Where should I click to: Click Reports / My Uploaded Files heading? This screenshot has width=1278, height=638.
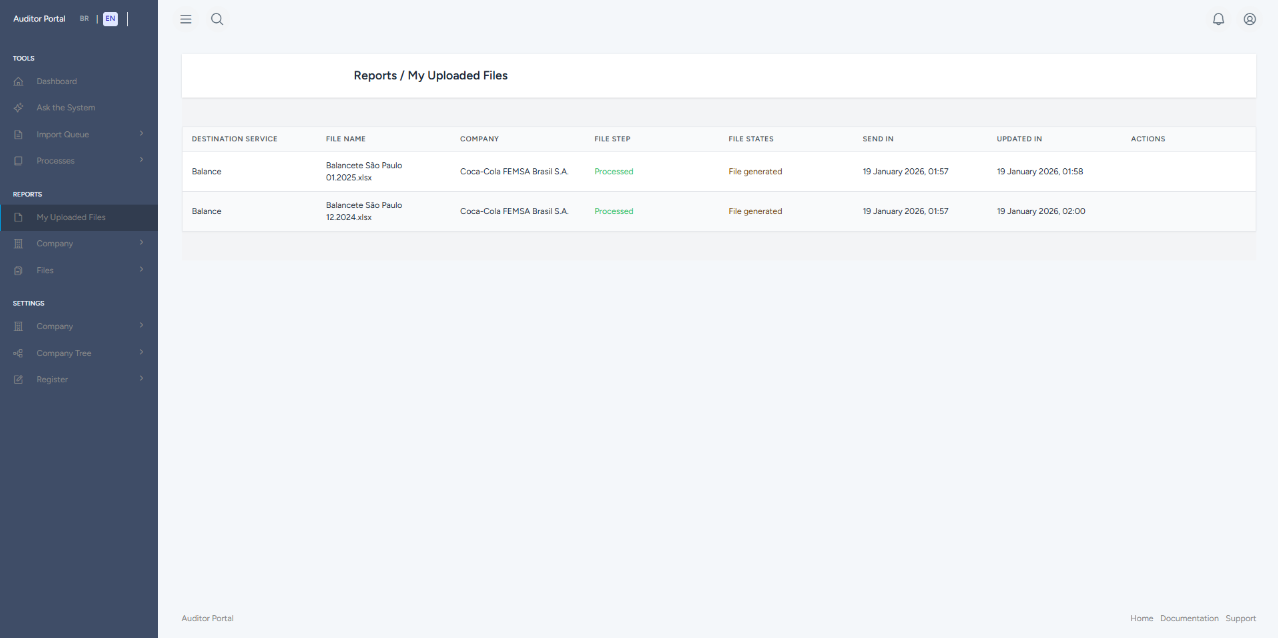pyautogui.click(x=431, y=76)
